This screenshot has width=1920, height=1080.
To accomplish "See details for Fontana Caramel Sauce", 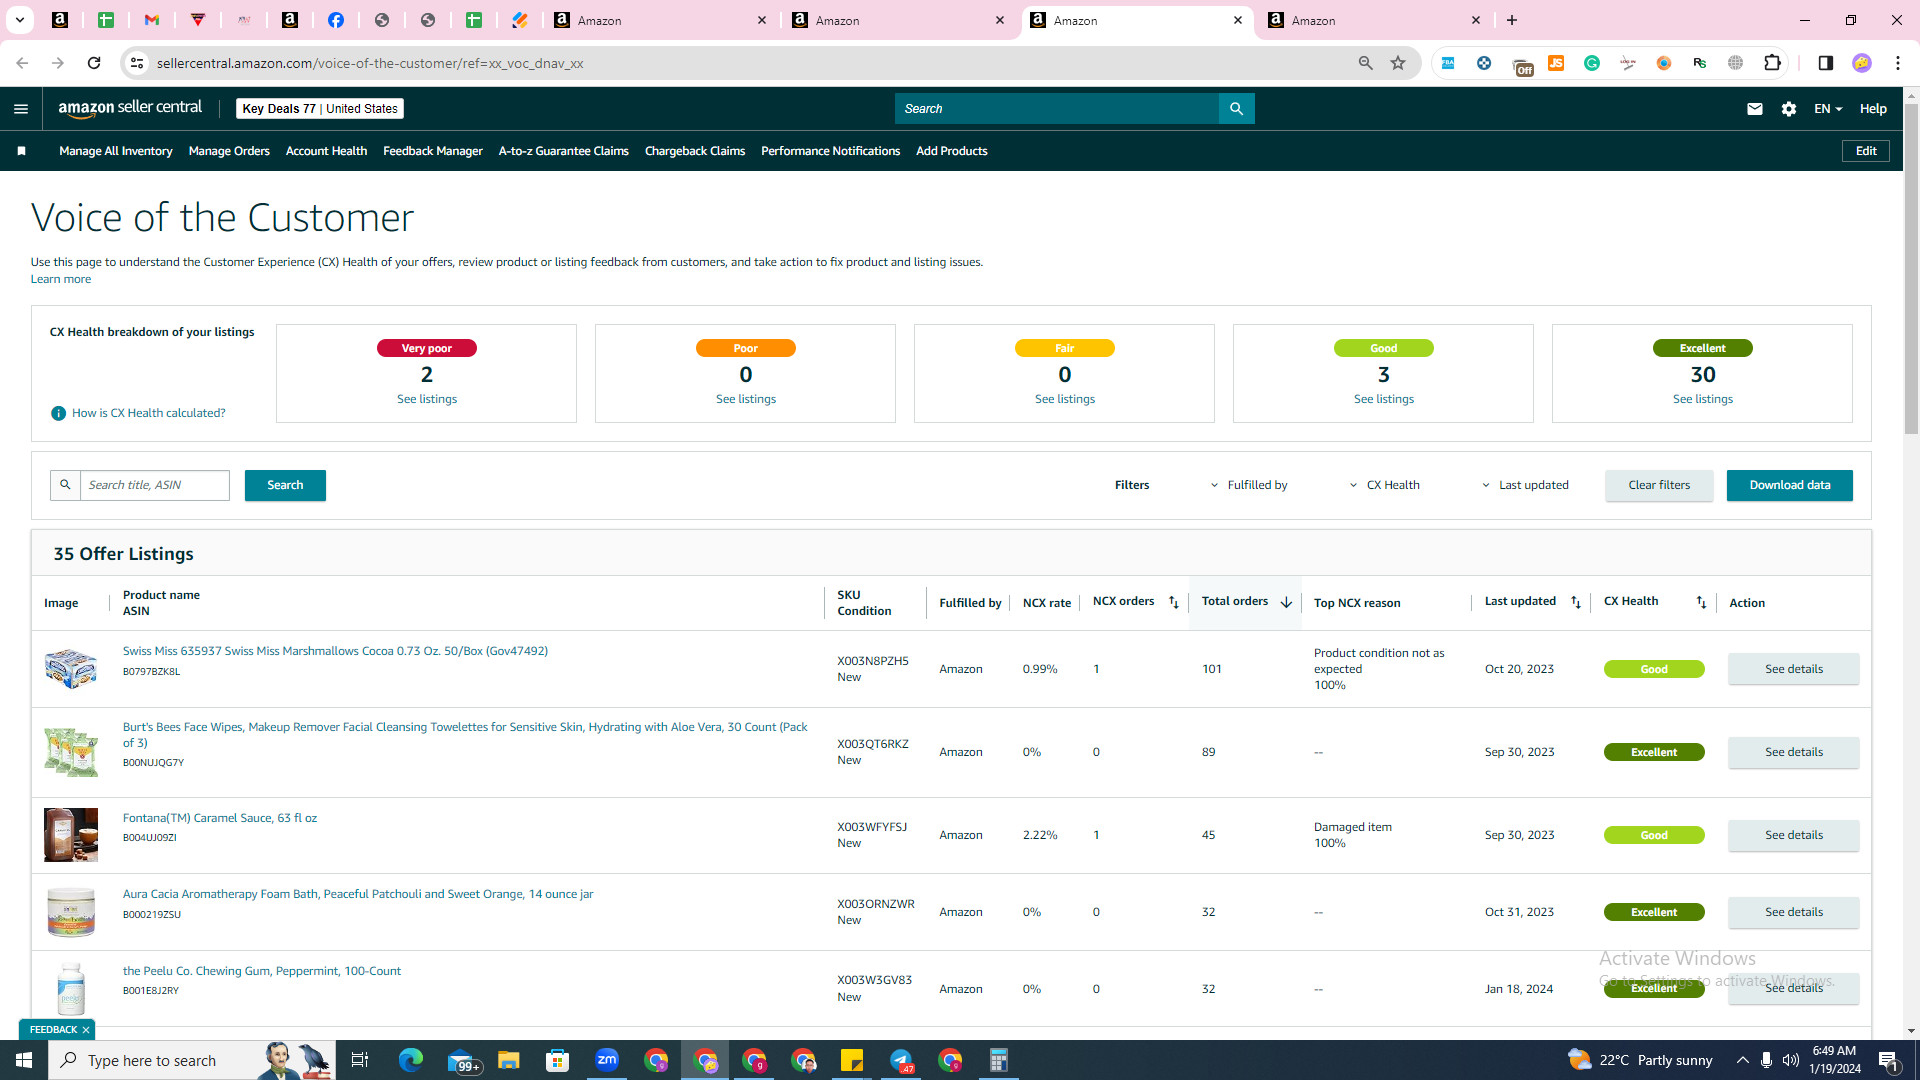I will coord(1794,835).
